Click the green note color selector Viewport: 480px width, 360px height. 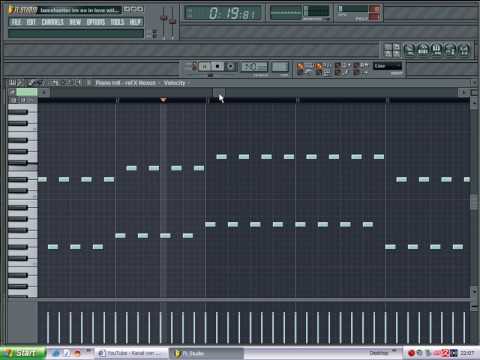(27, 92)
